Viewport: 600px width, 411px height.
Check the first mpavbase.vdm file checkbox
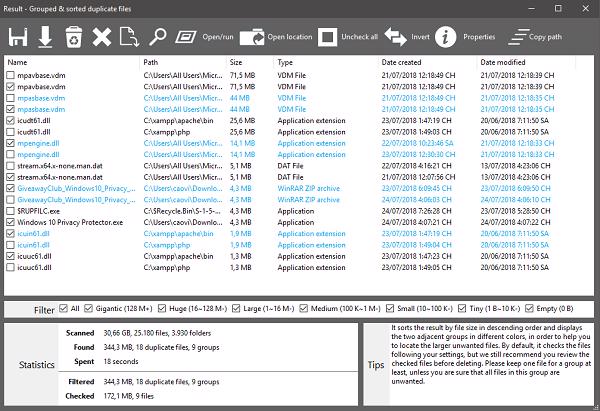pyautogui.click(x=11, y=75)
